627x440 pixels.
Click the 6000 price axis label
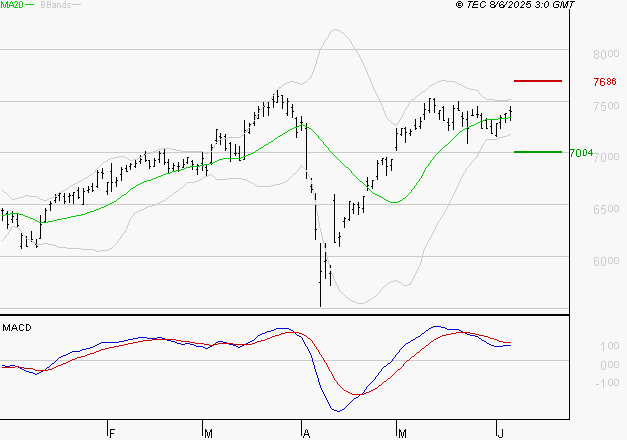pos(606,261)
